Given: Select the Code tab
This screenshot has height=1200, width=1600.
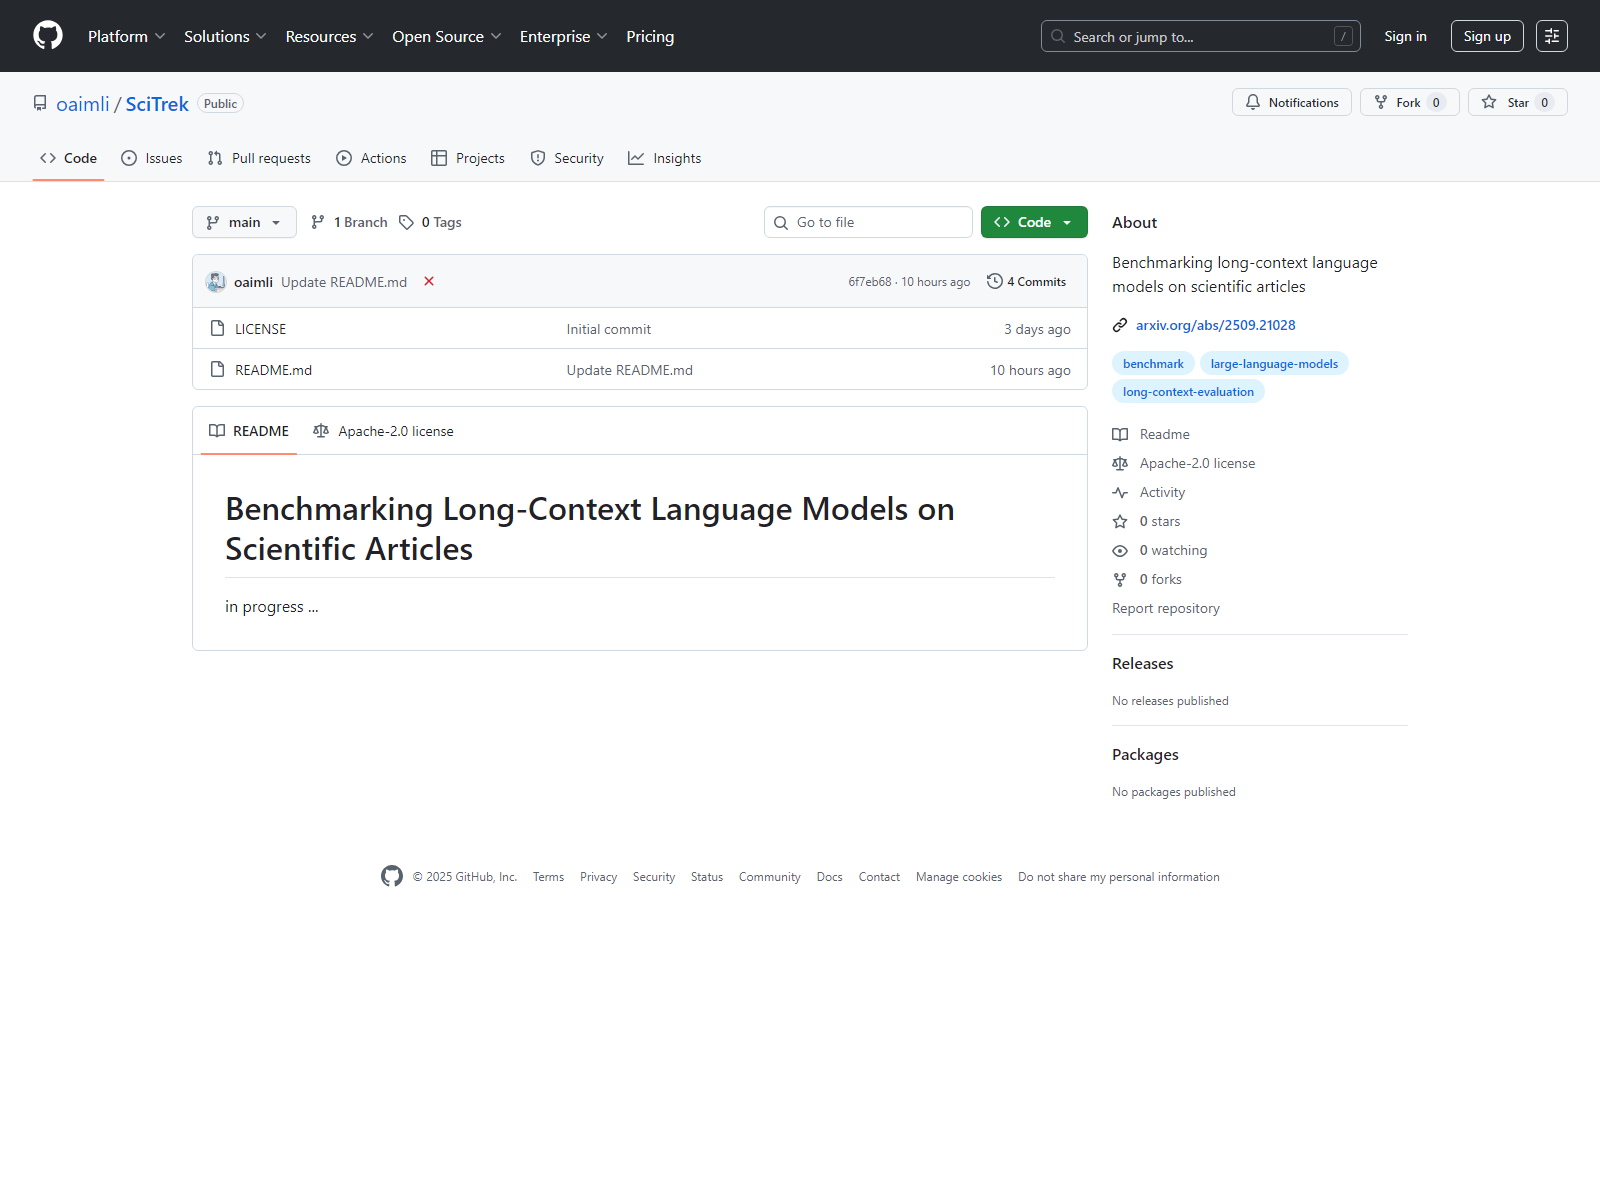Looking at the screenshot, I should coord(68,158).
